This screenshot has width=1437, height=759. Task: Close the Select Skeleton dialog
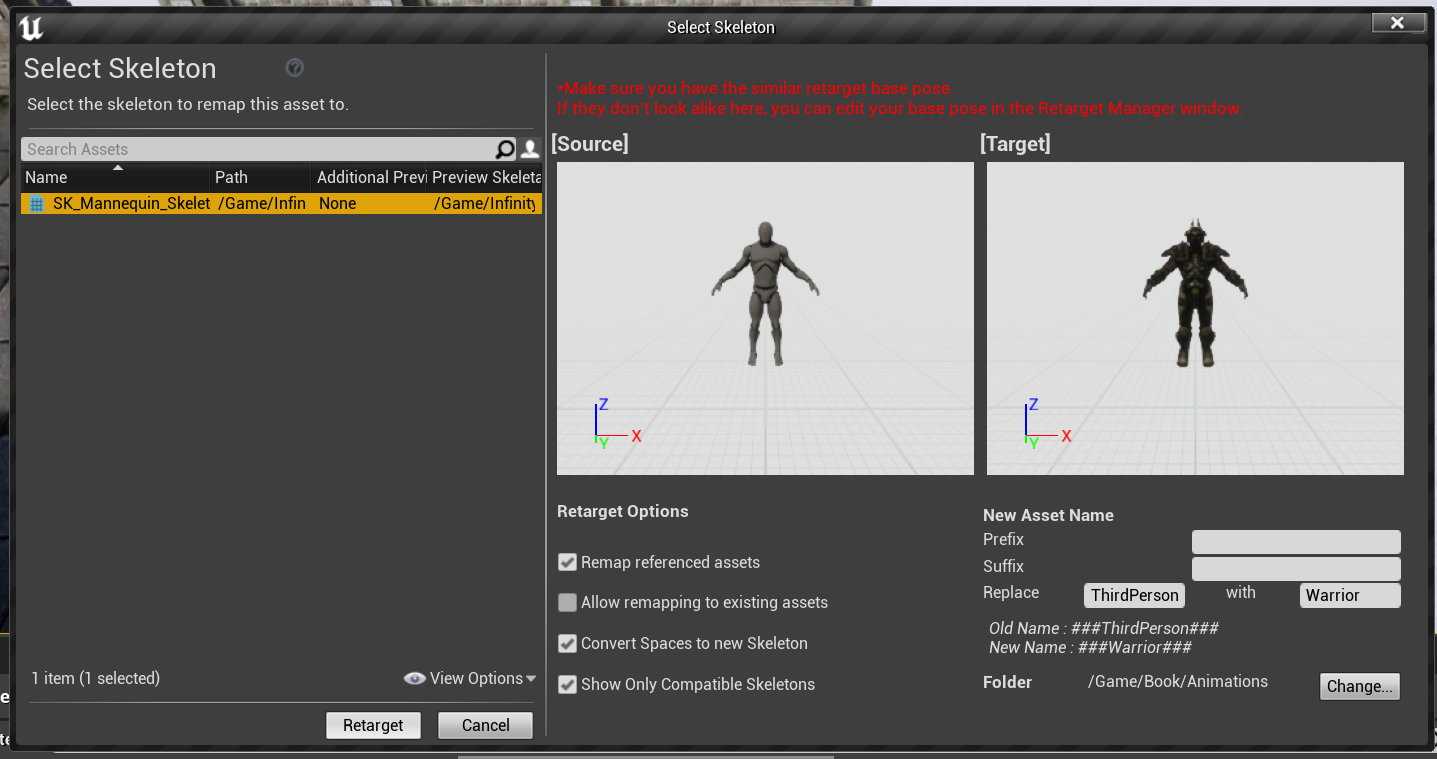pos(1397,23)
